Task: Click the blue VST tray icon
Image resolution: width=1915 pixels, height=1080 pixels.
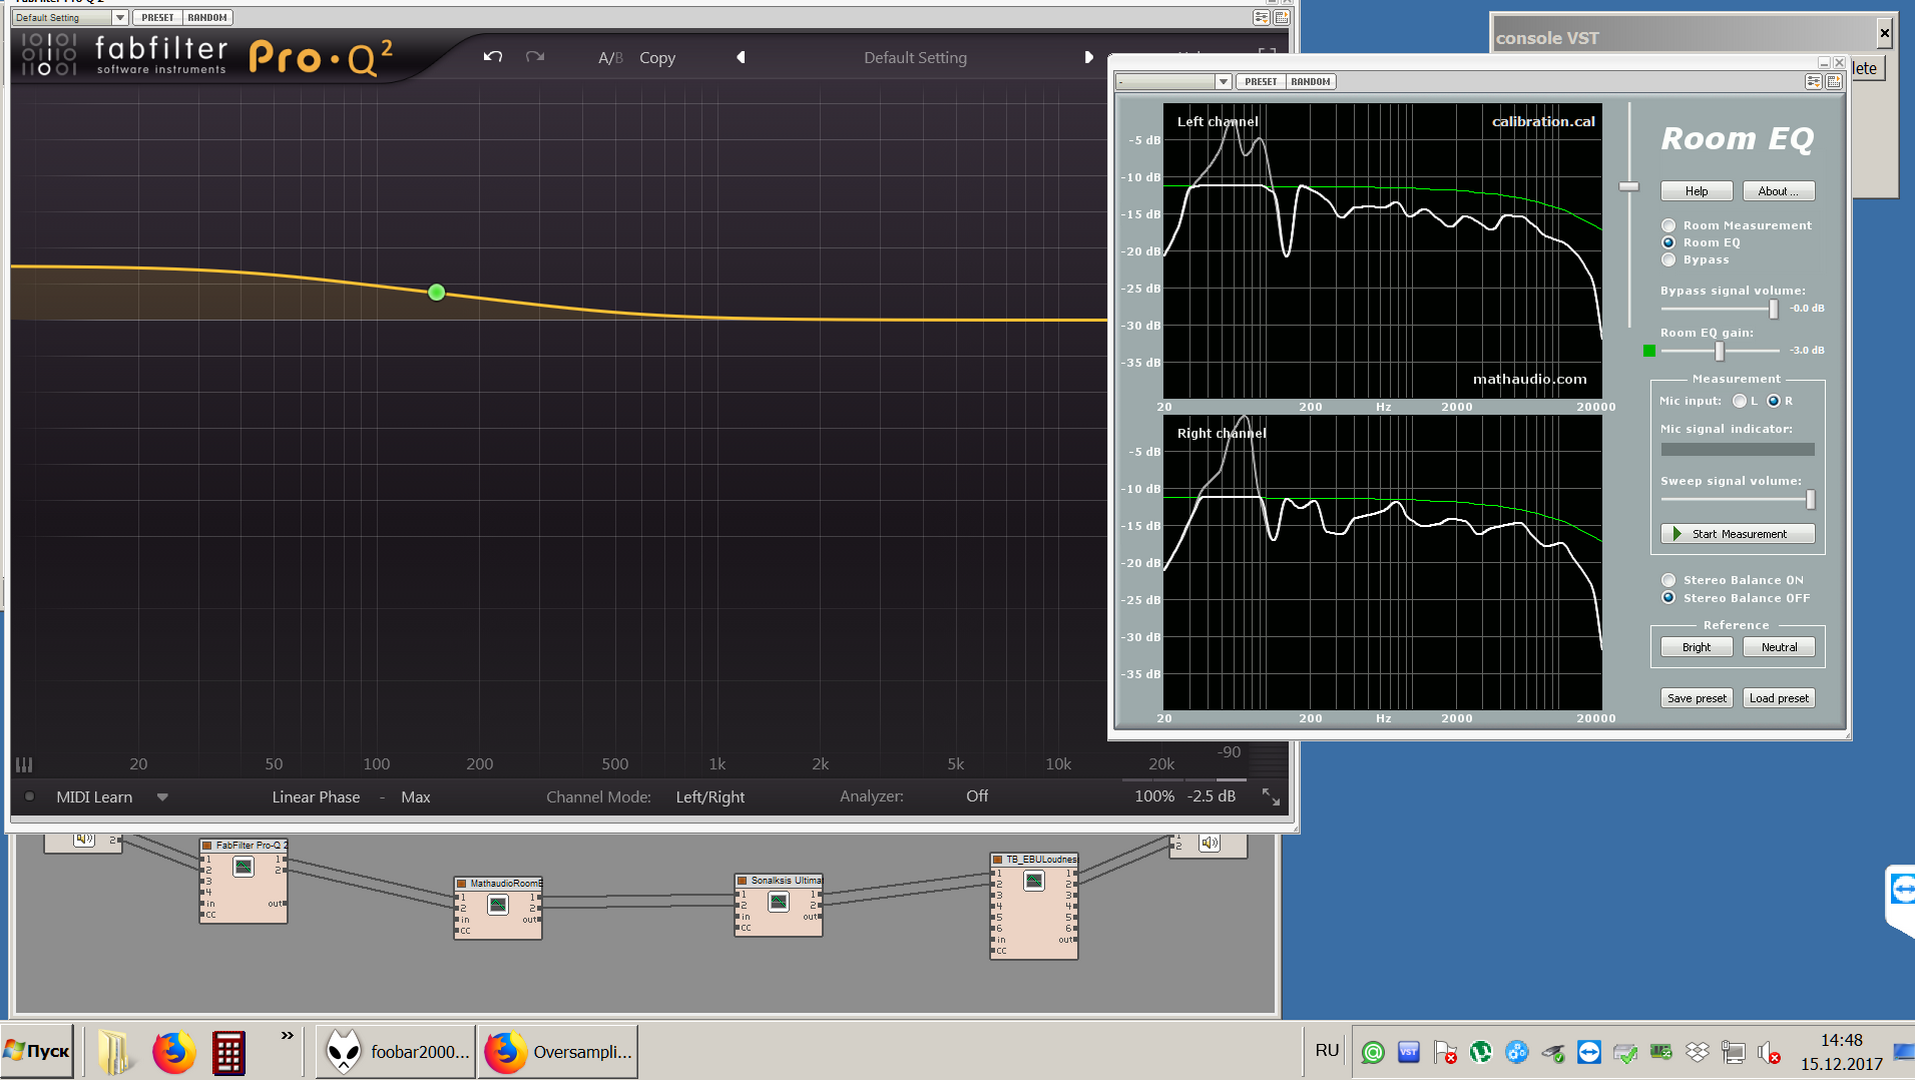Action: click(1408, 1052)
